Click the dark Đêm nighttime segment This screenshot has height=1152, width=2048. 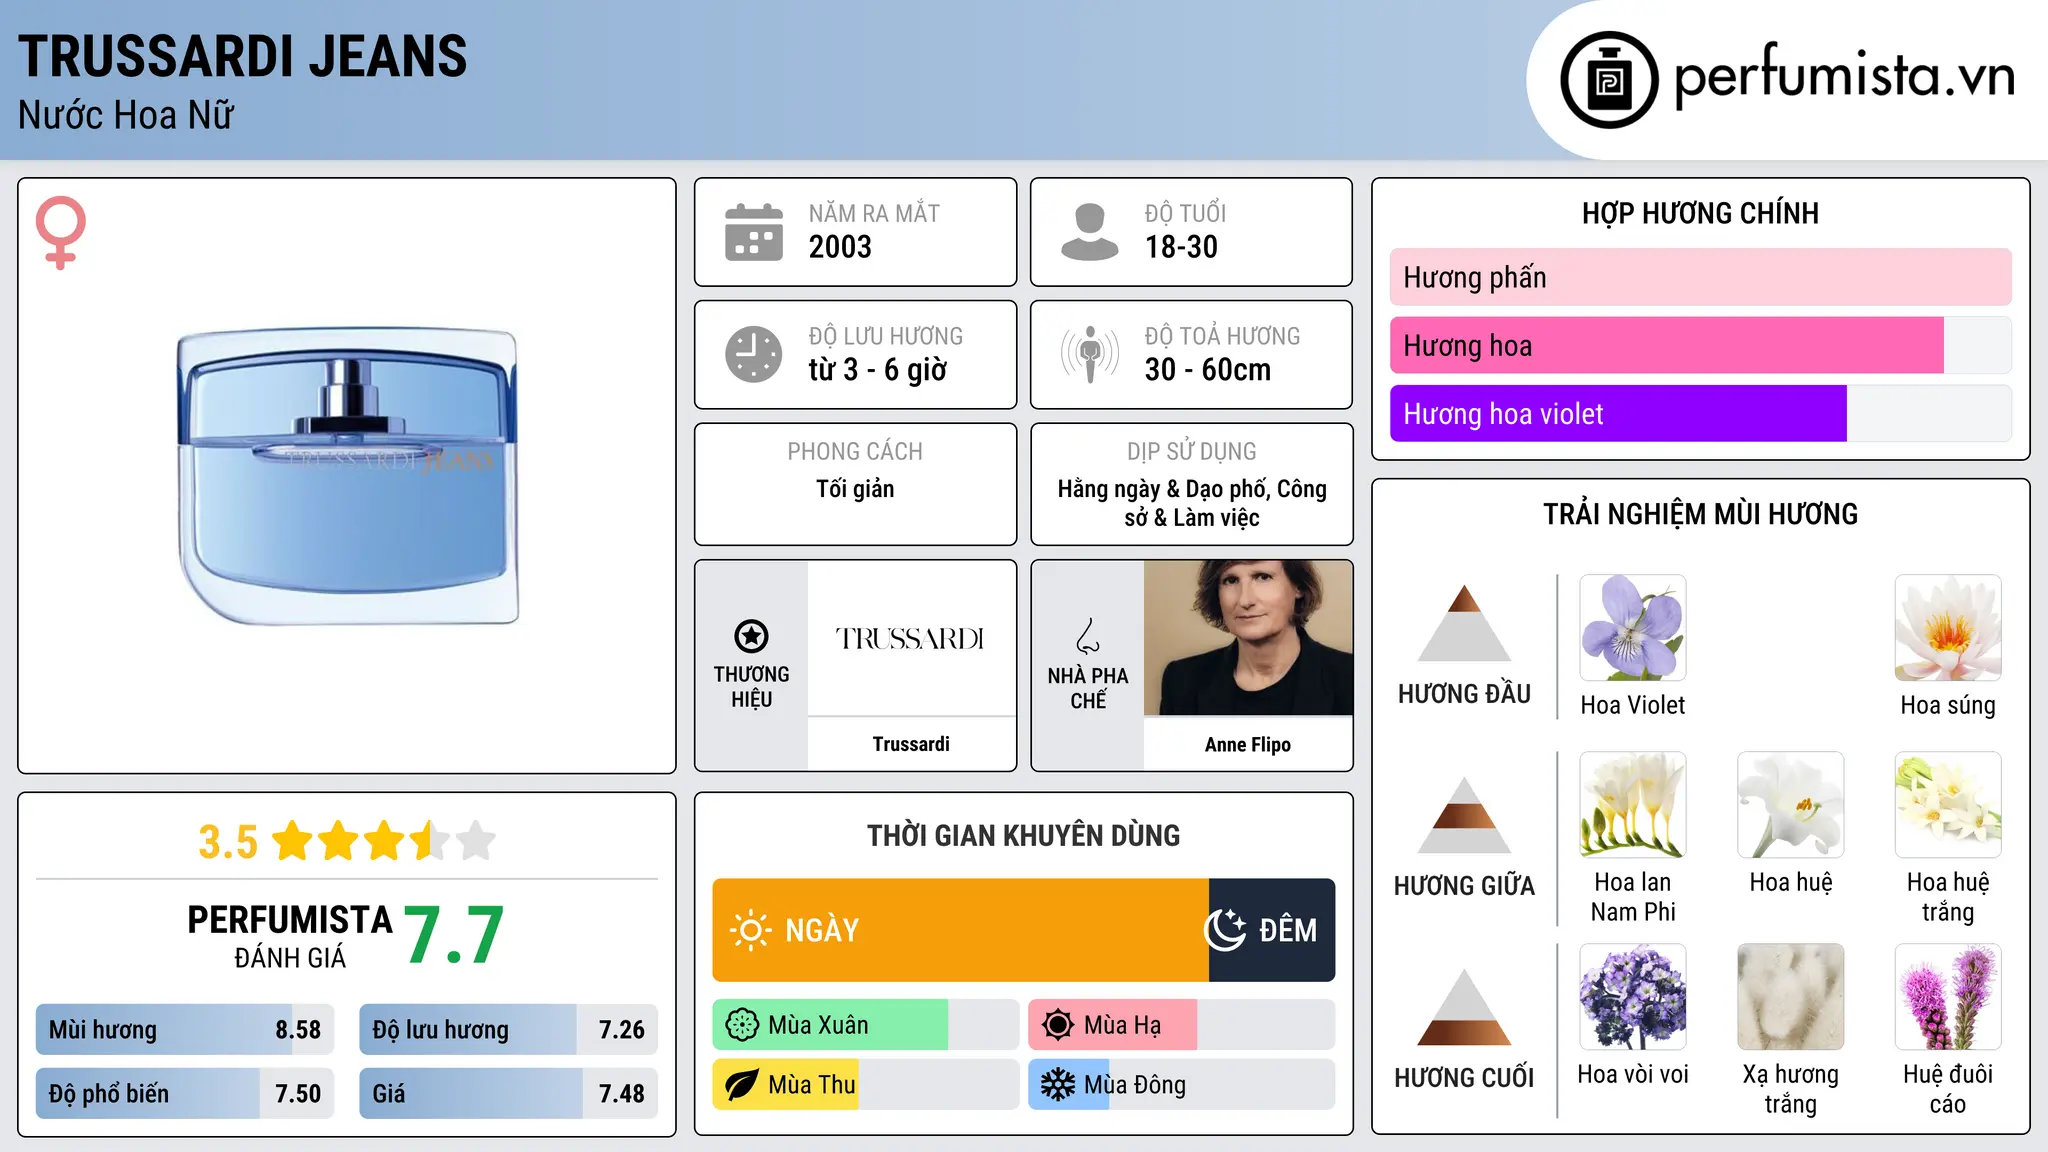pyautogui.click(x=1272, y=930)
